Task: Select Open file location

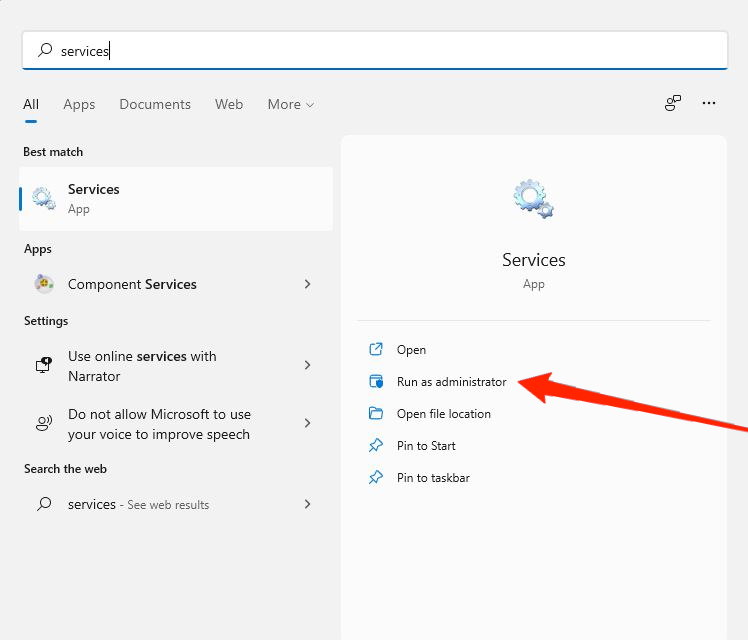Action: [443, 414]
